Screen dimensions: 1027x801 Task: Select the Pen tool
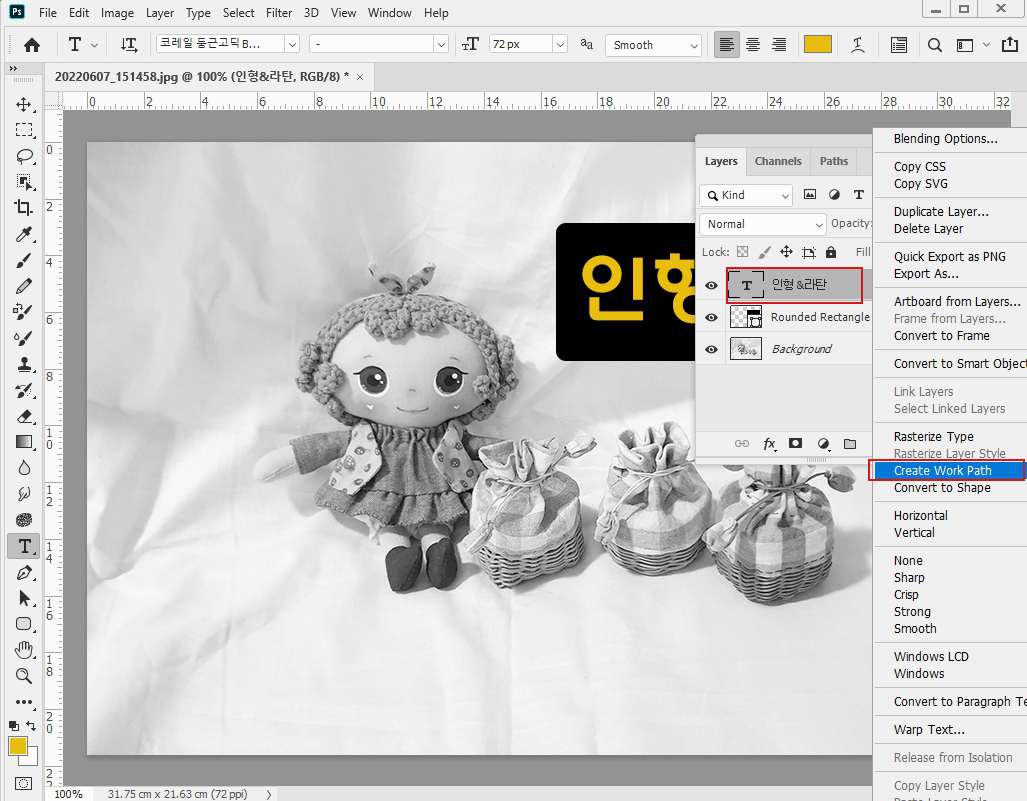tap(24, 572)
